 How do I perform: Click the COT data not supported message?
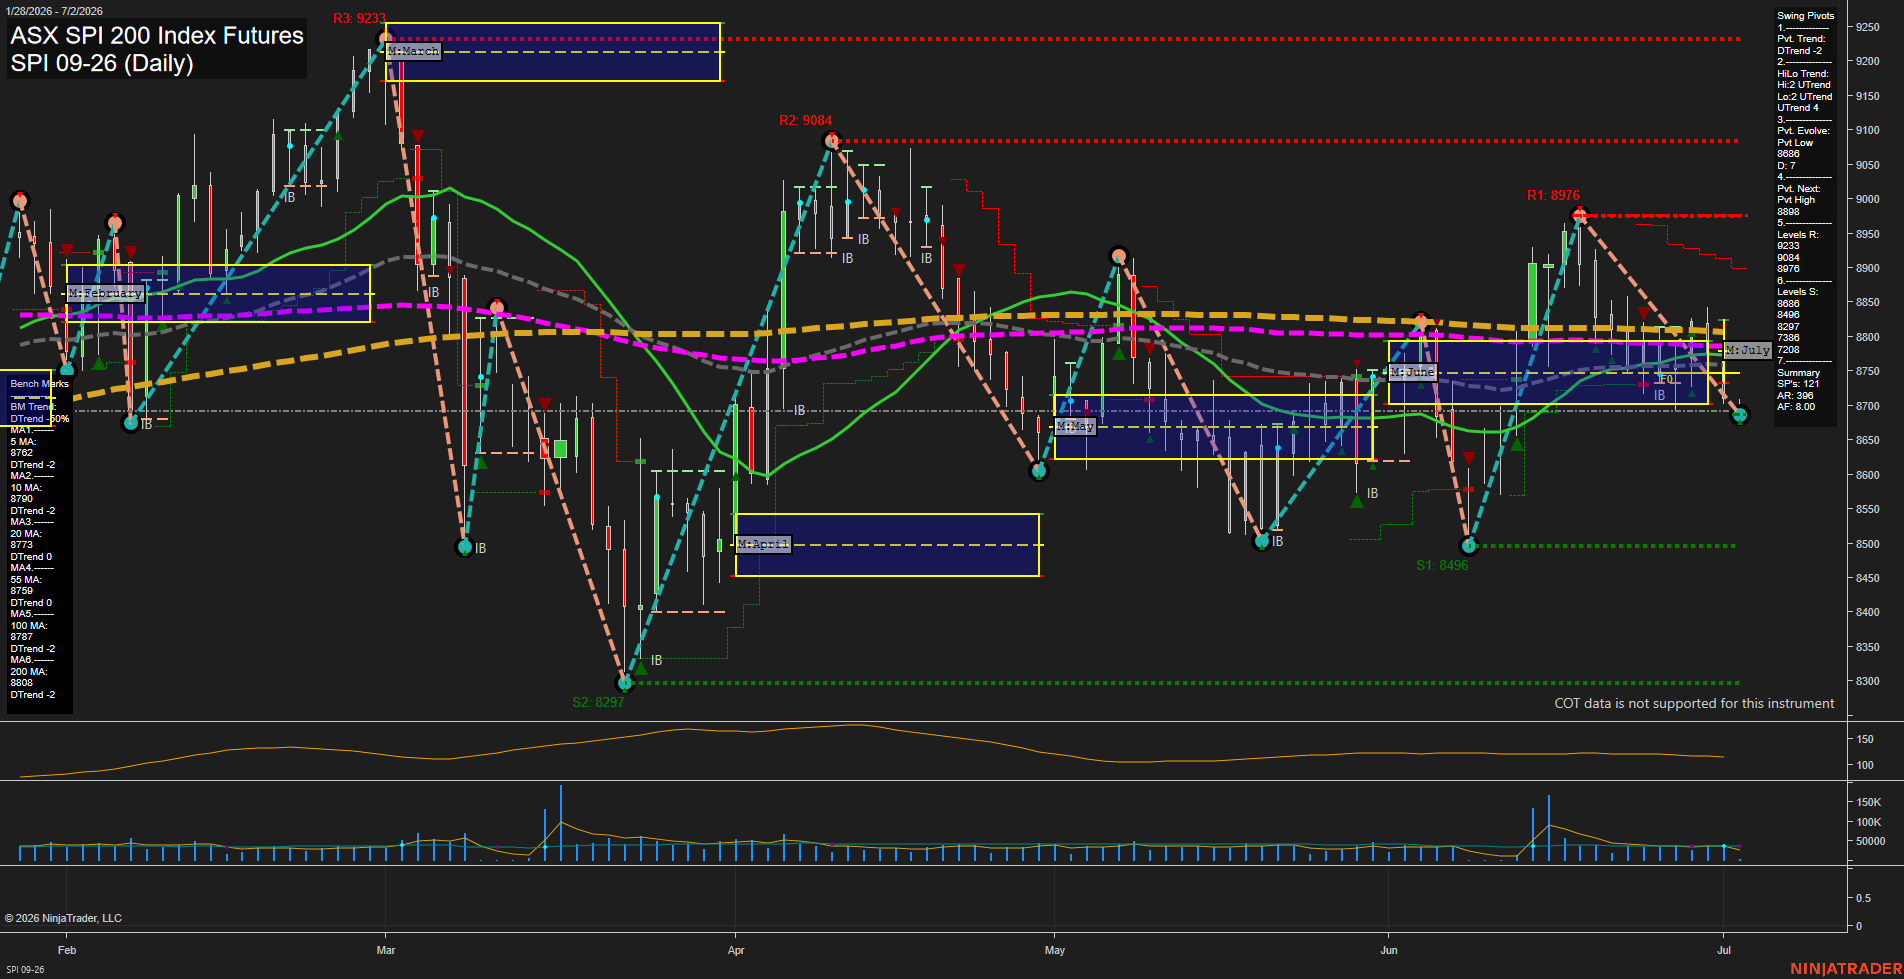pos(1694,704)
